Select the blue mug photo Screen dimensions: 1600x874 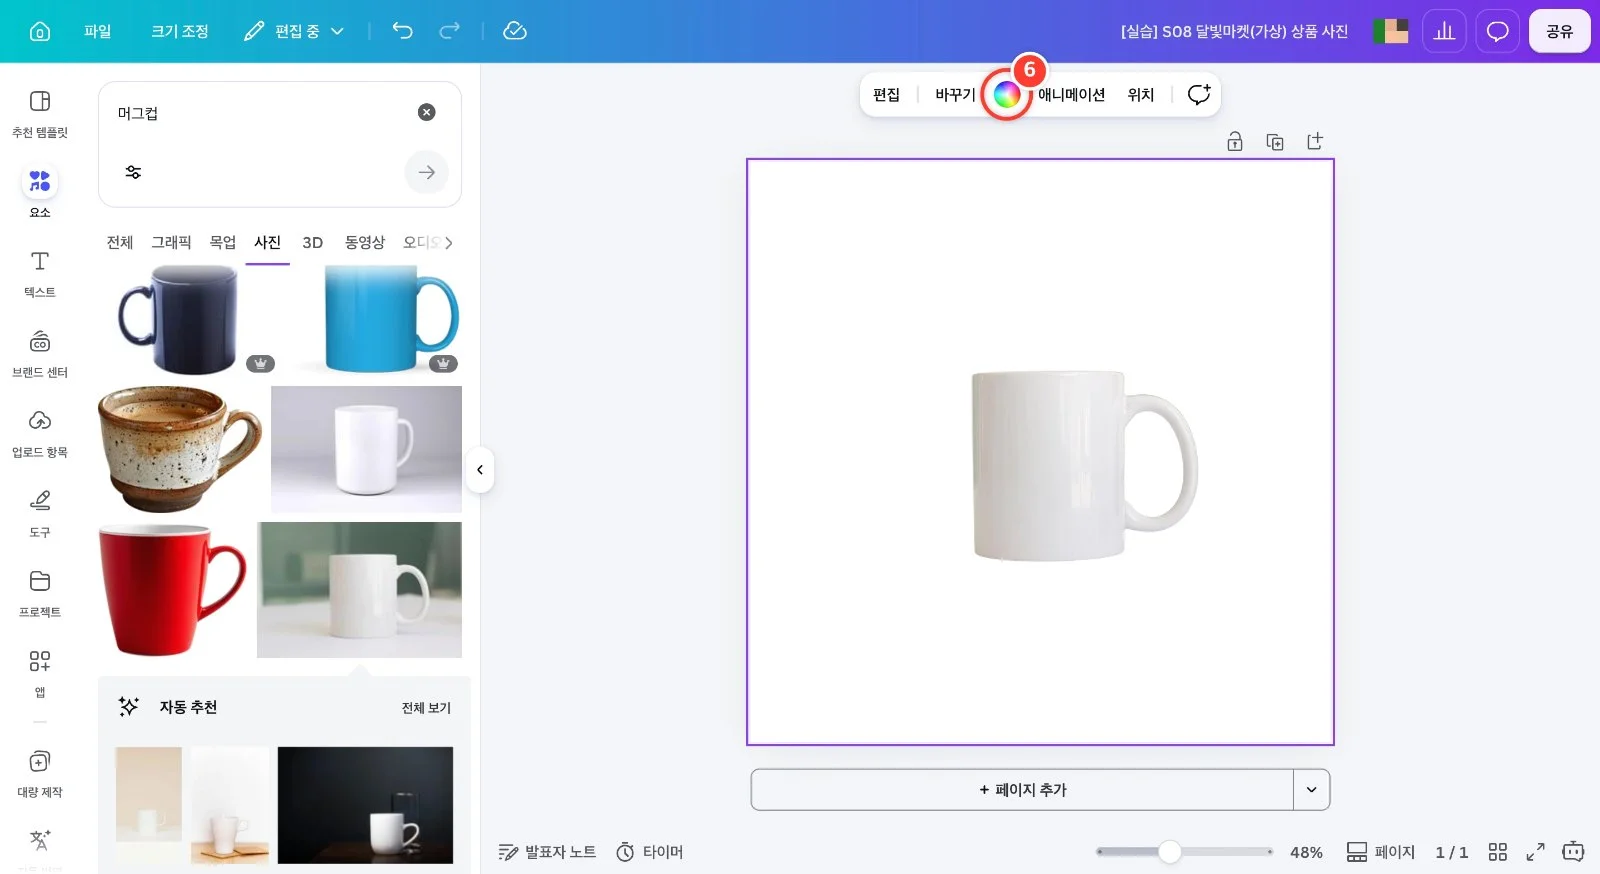tap(378, 320)
